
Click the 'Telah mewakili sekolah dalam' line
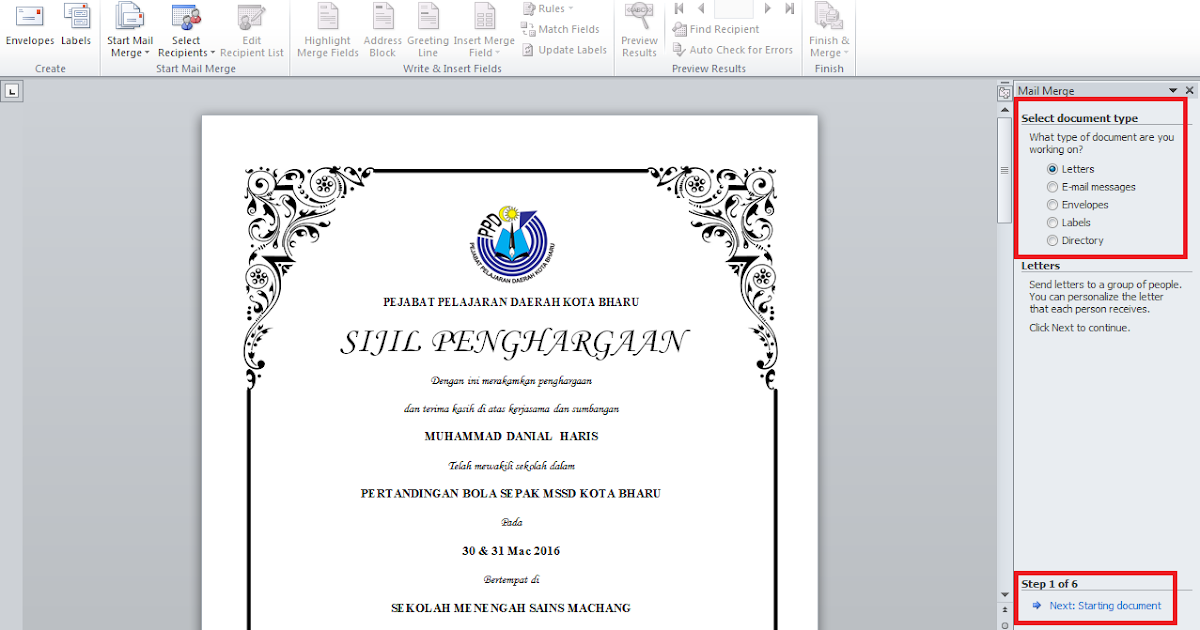[511, 466]
